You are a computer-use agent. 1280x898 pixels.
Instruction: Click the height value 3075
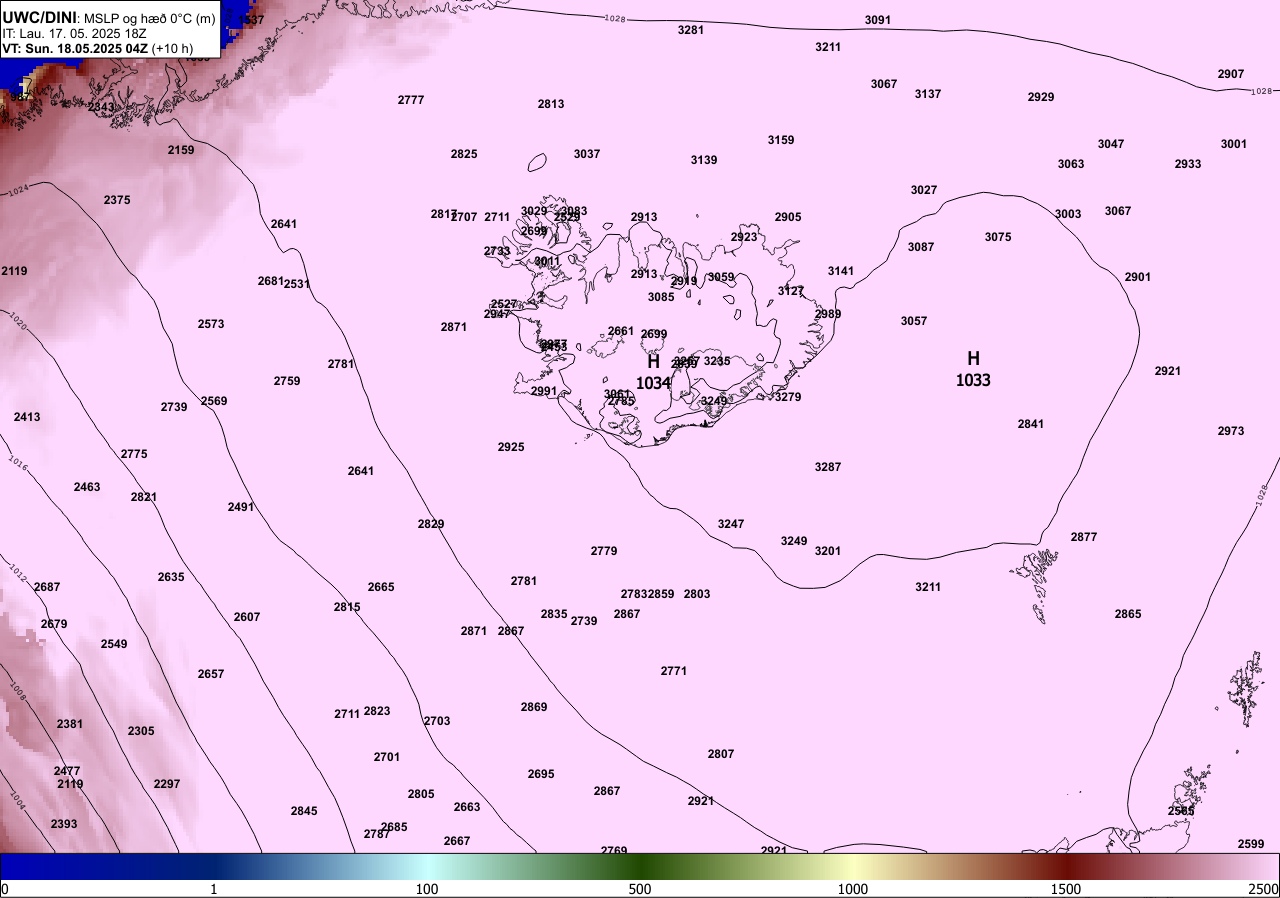click(998, 237)
